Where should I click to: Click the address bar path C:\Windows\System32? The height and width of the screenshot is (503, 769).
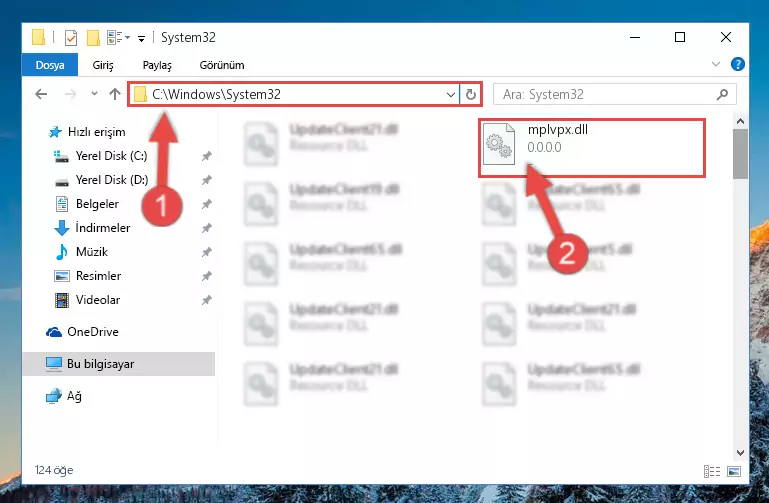[x=216, y=94]
